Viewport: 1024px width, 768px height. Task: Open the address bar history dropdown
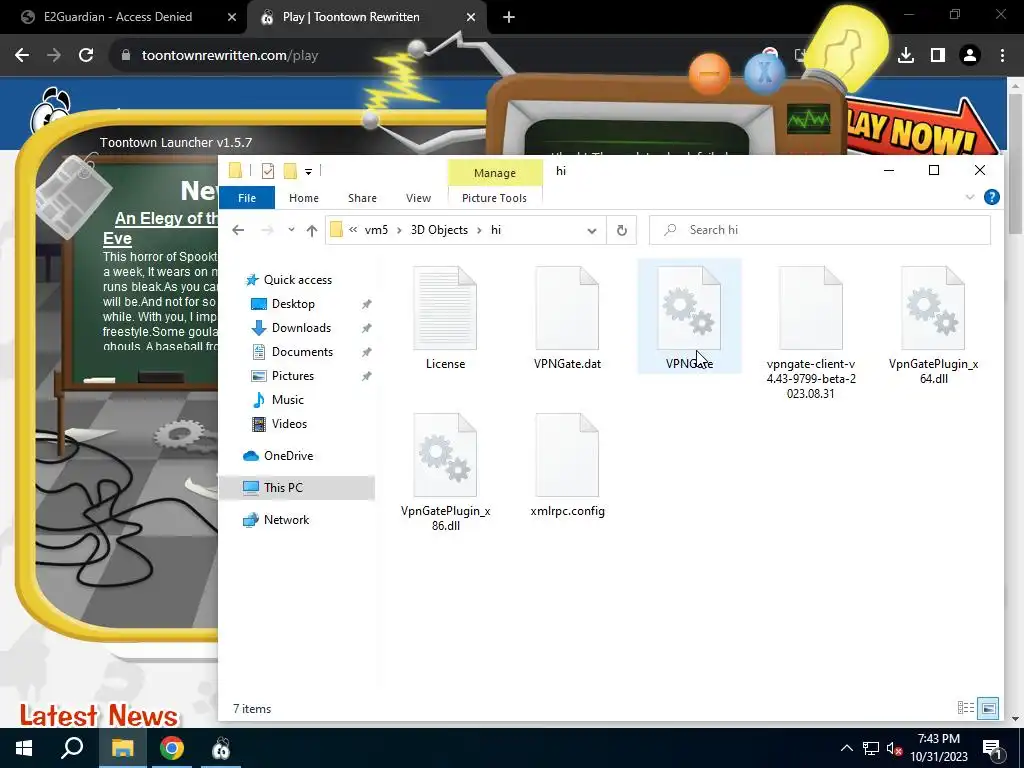tap(592, 230)
